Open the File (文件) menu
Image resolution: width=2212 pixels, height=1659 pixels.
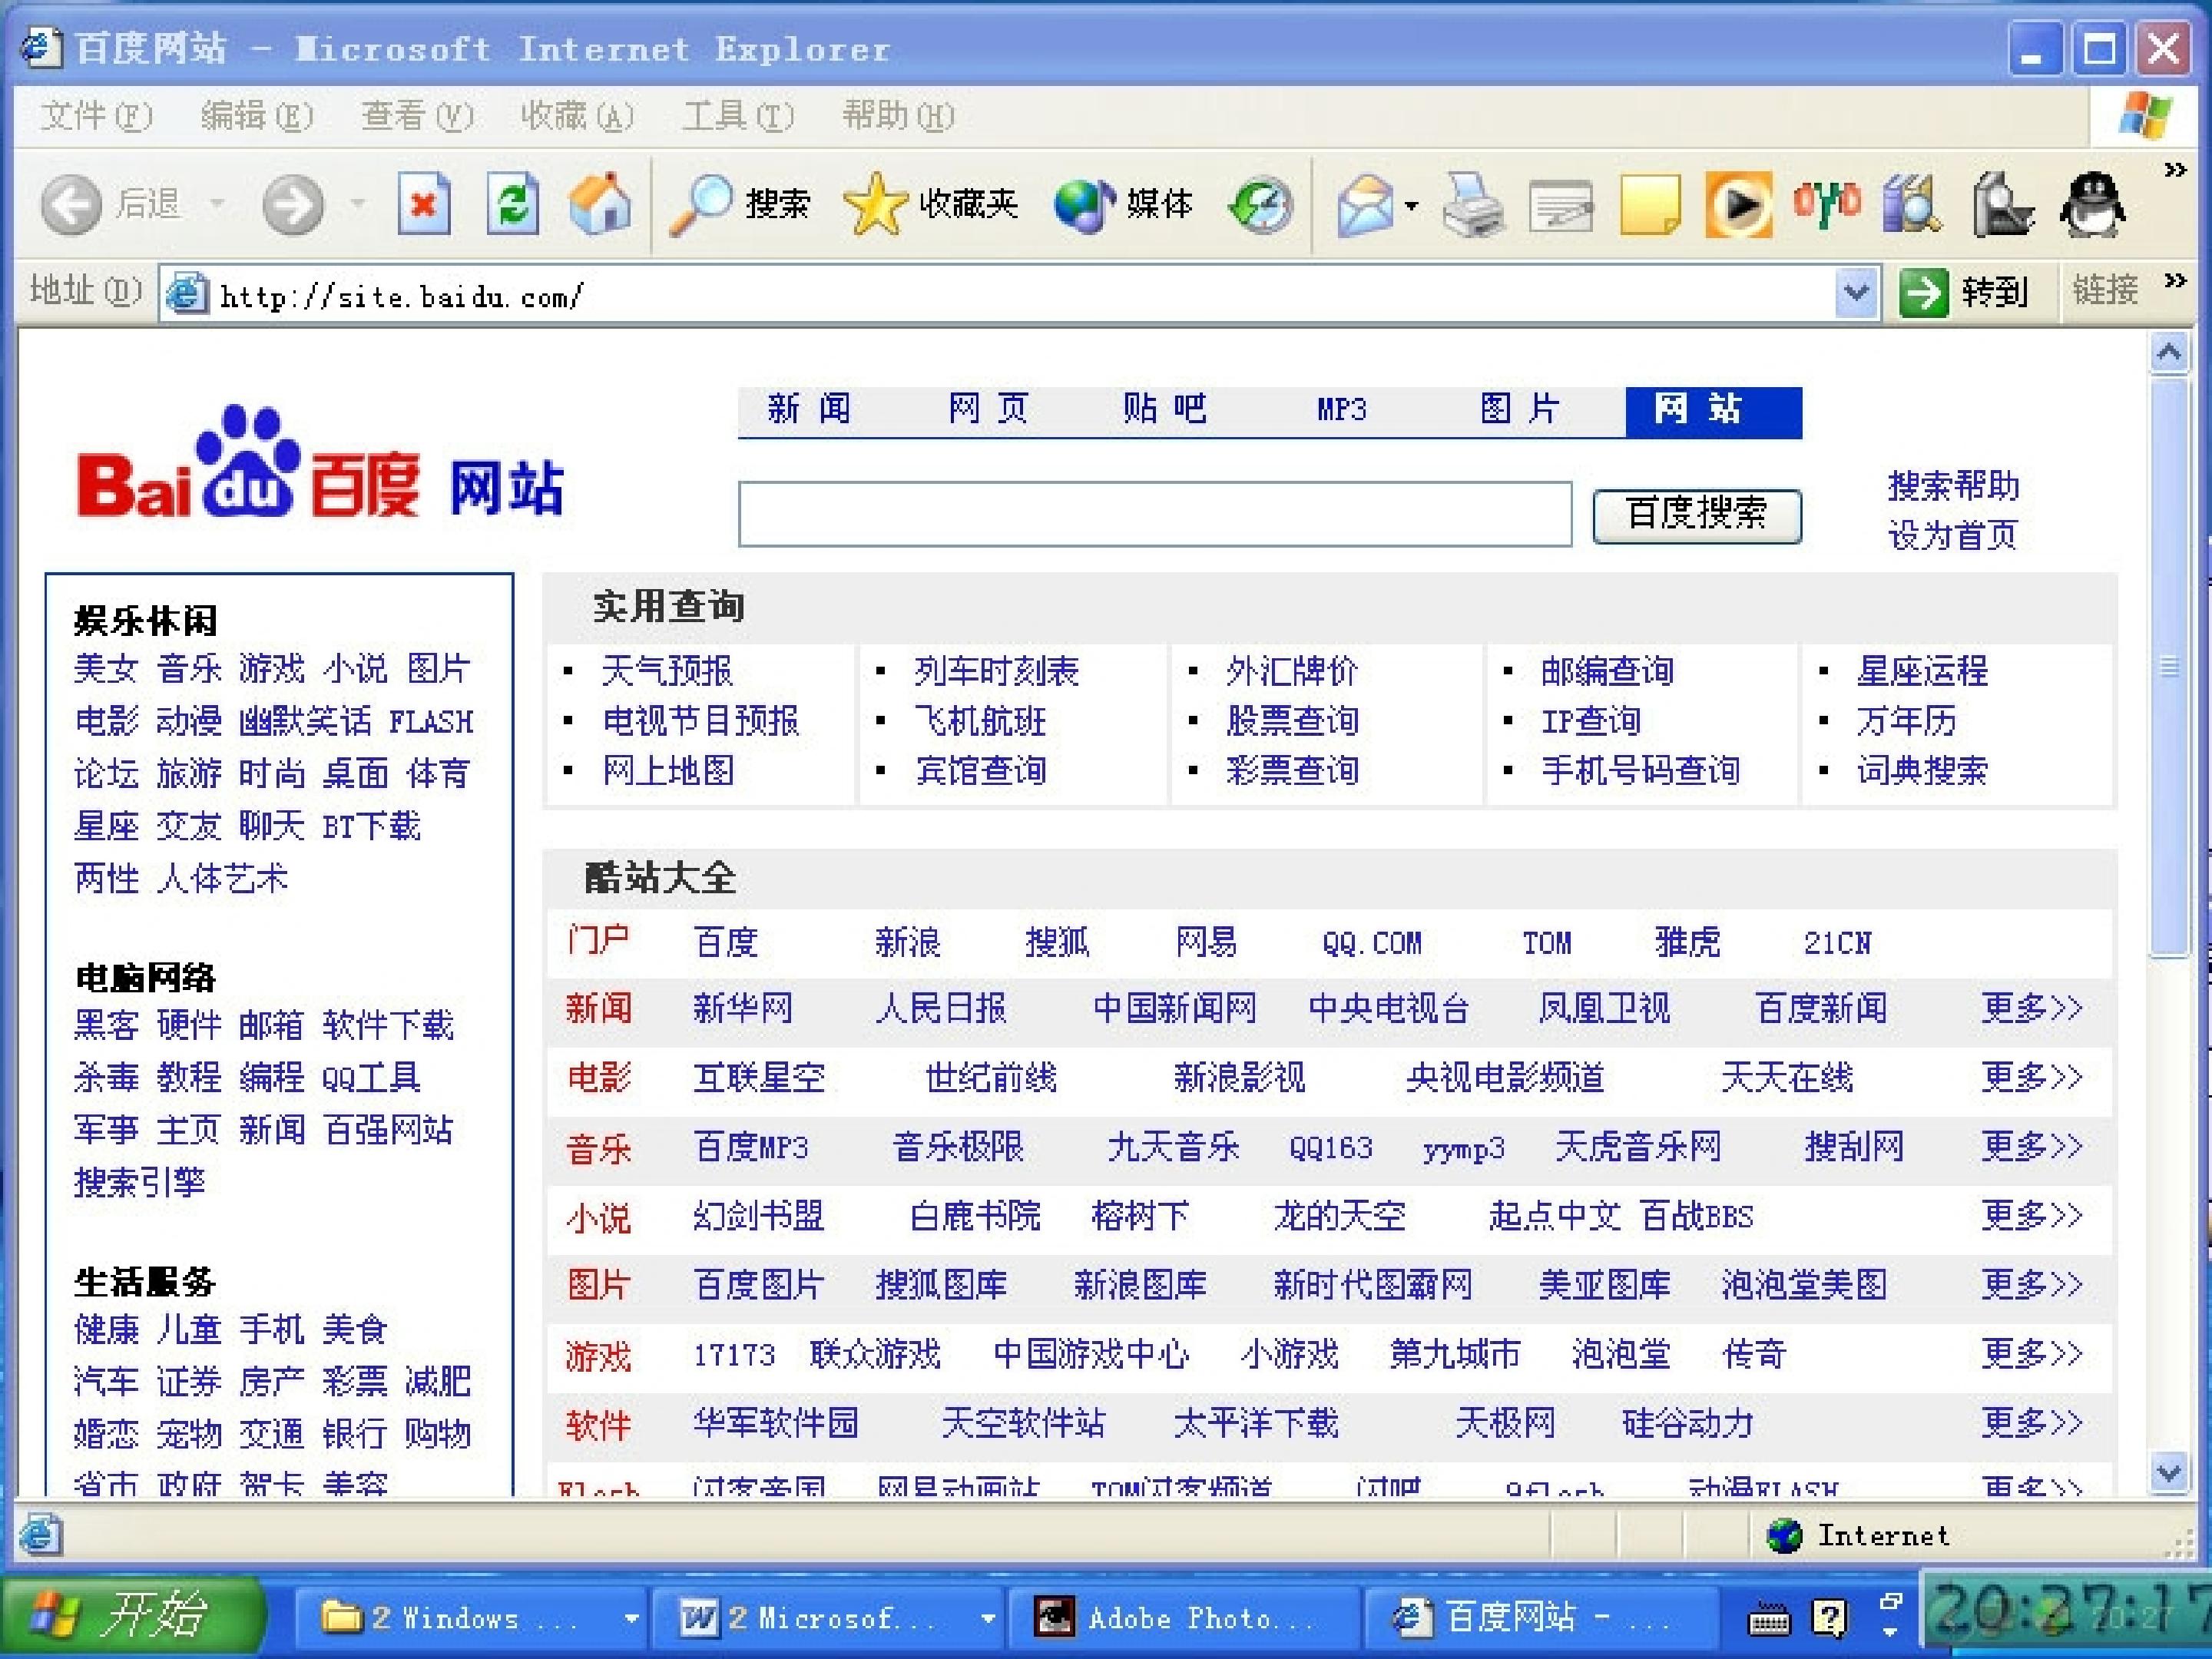pos(96,116)
